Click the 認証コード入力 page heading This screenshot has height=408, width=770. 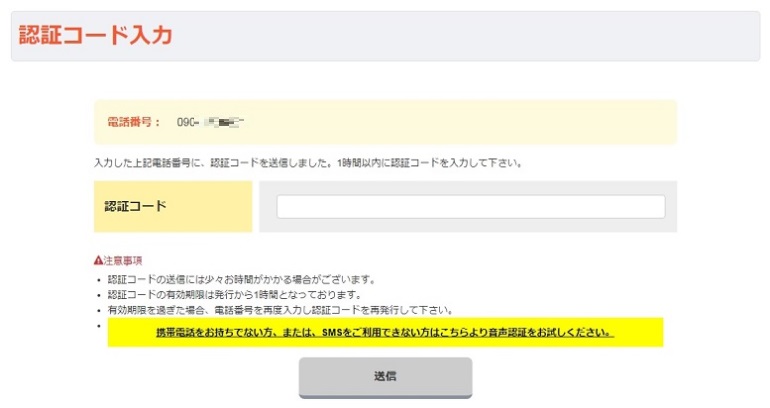[96, 35]
